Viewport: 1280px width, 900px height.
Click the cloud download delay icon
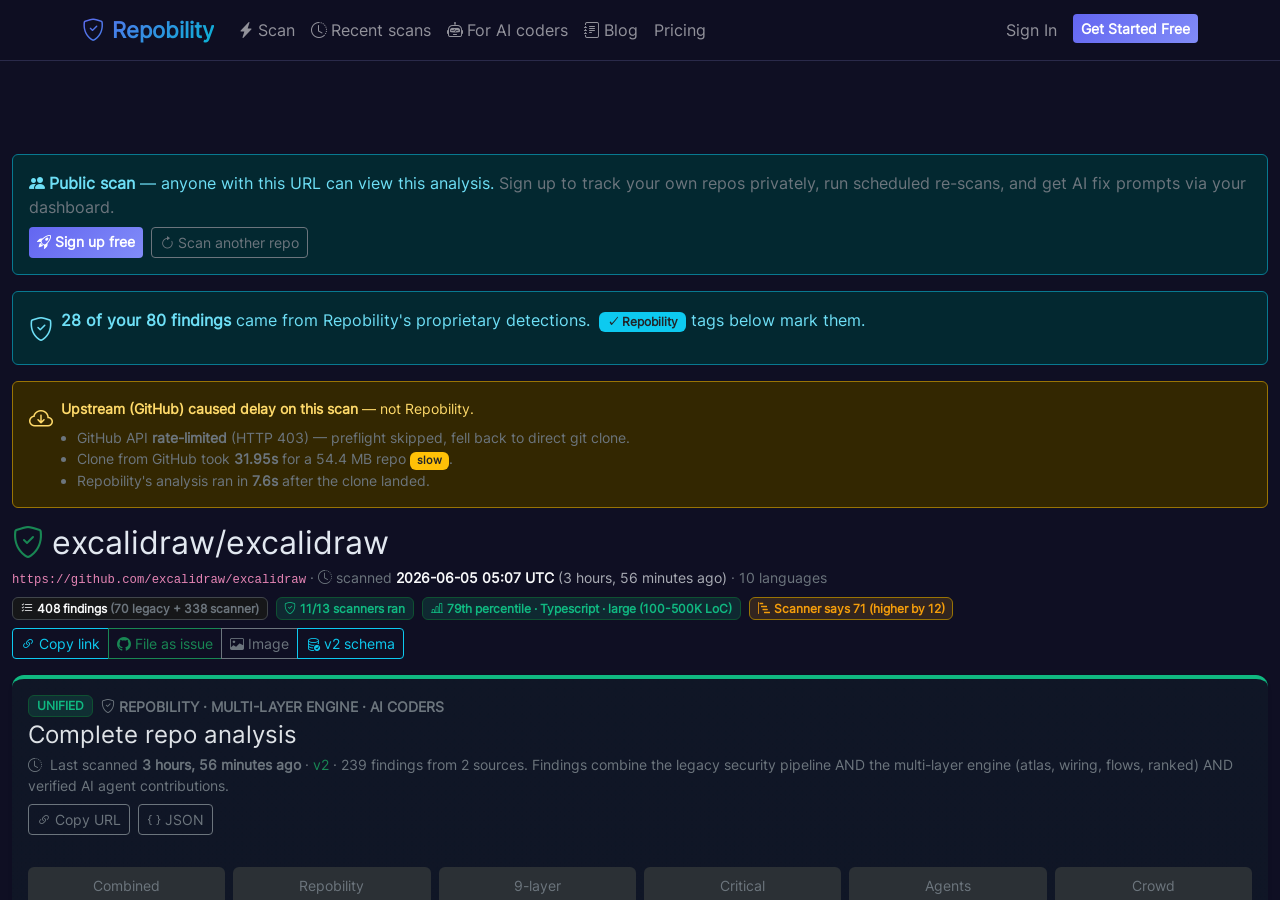click(41, 418)
